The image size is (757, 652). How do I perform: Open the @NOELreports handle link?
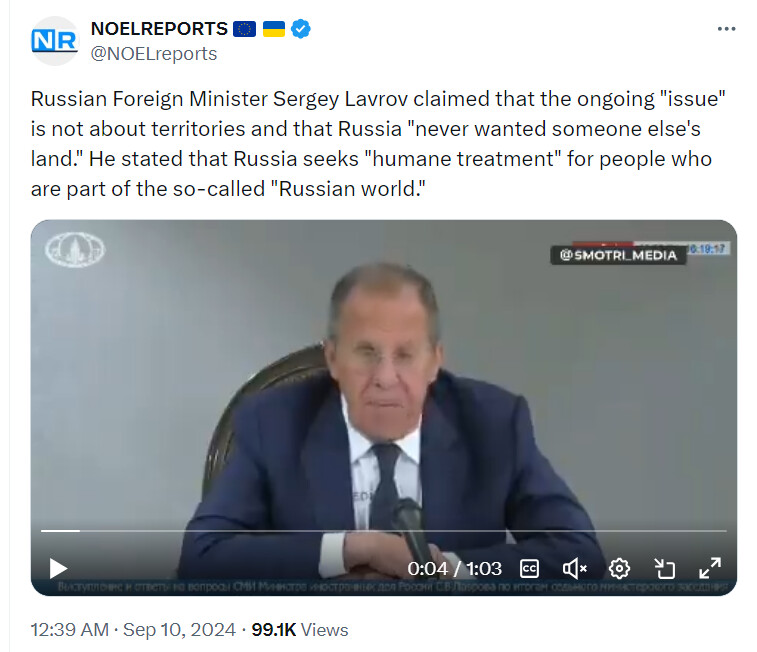click(154, 54)
